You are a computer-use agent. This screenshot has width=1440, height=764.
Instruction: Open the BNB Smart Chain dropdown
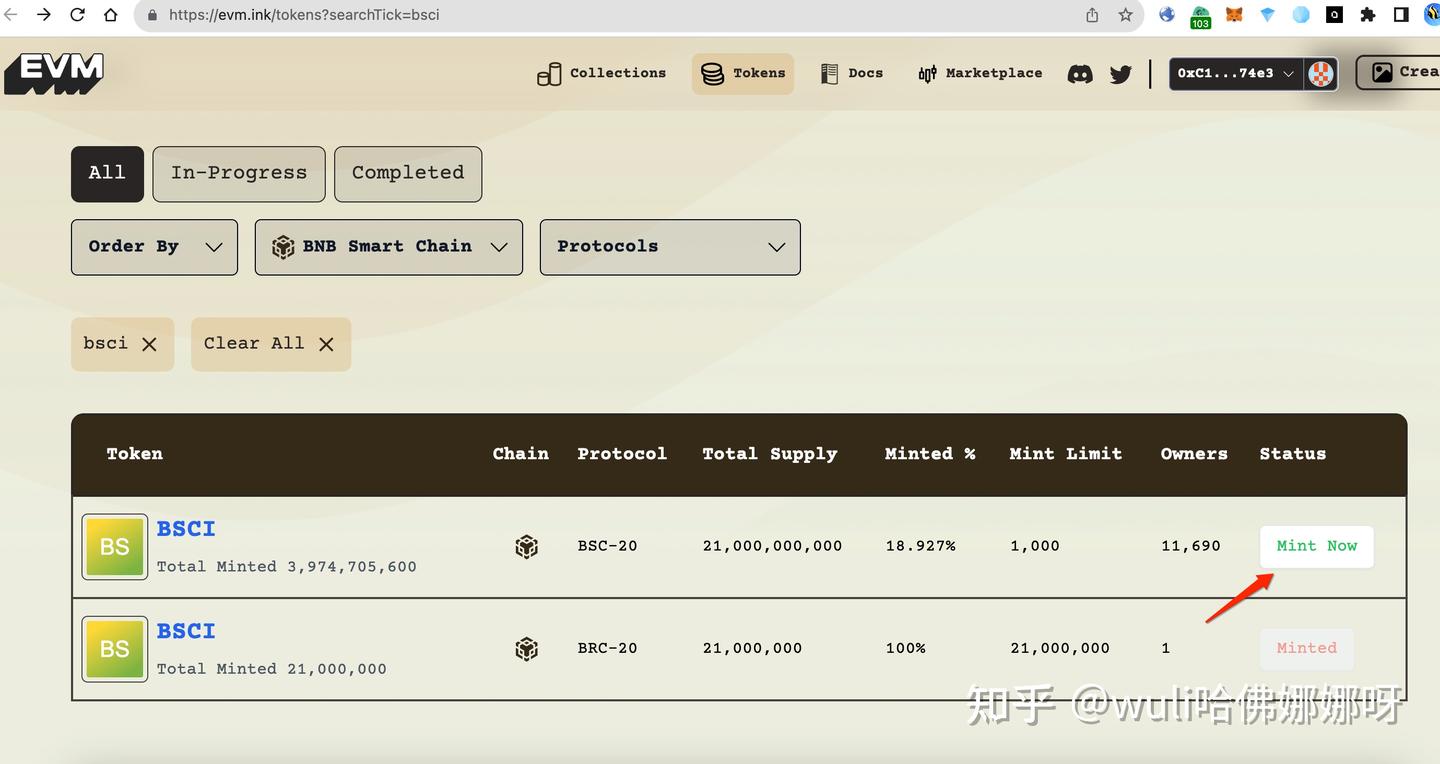(x=389, y=247)
